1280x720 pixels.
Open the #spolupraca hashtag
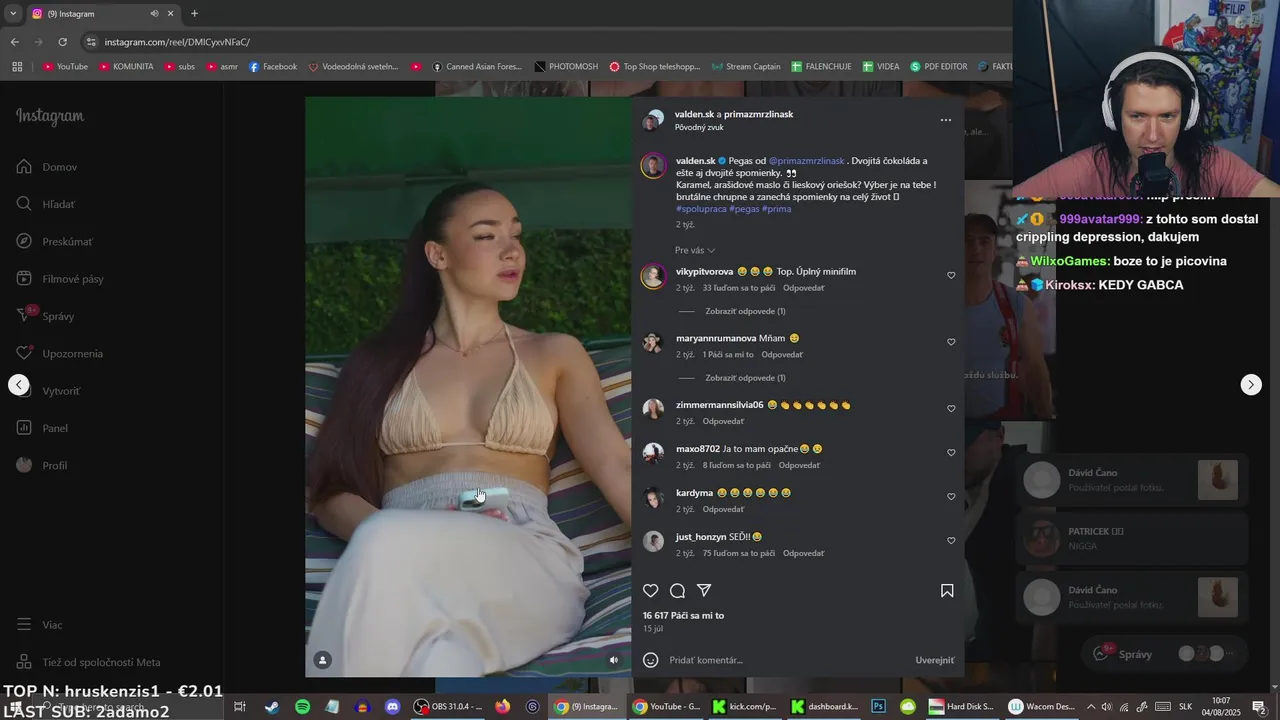700,209
